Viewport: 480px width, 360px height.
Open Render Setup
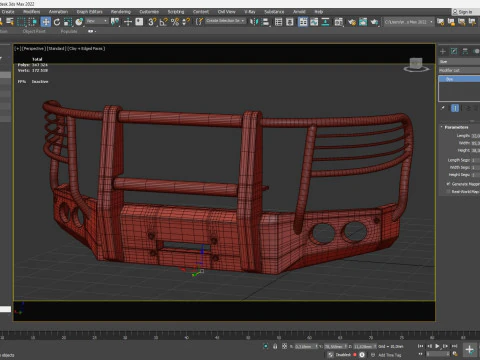pyautogui.click(x=352, y=22)
